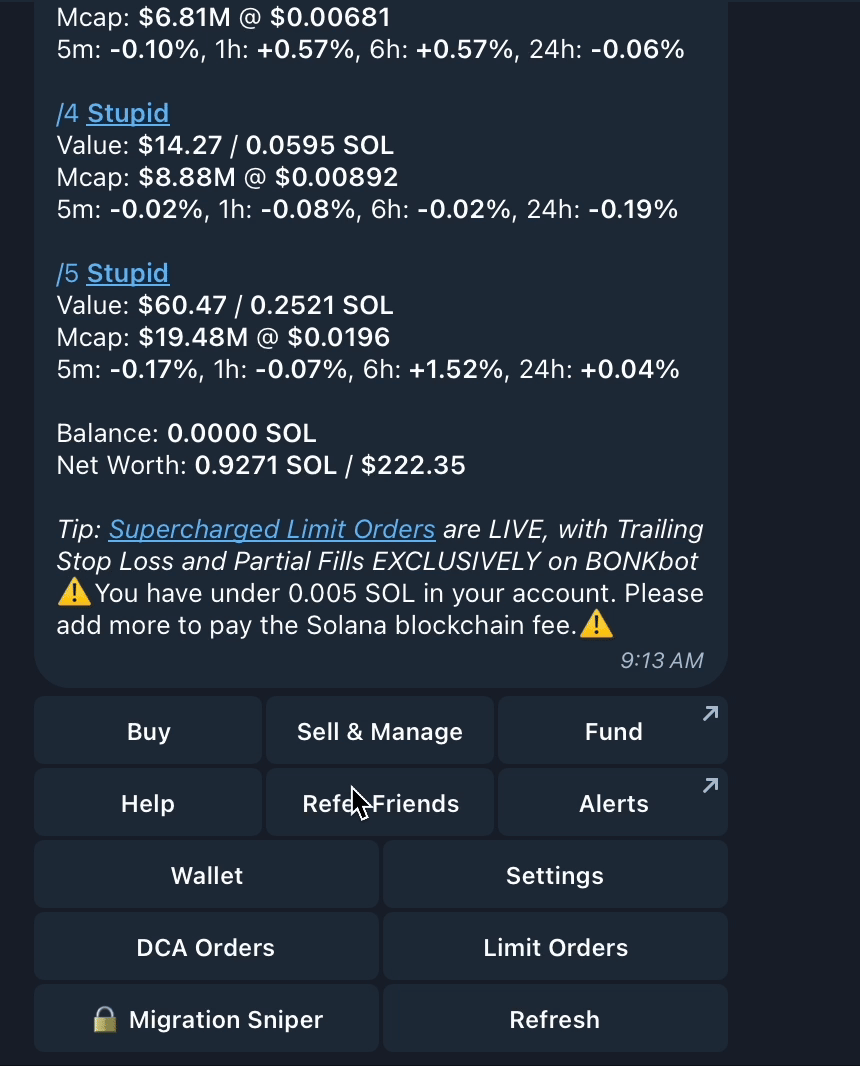Click the external arrow icon on Alerts
860x1066 pixels.
710,786
